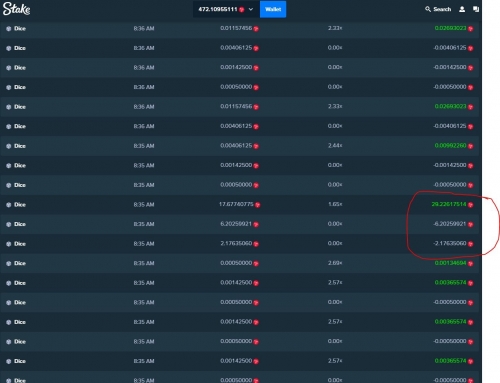Select the loss value -6.20259921

(449, 224)
